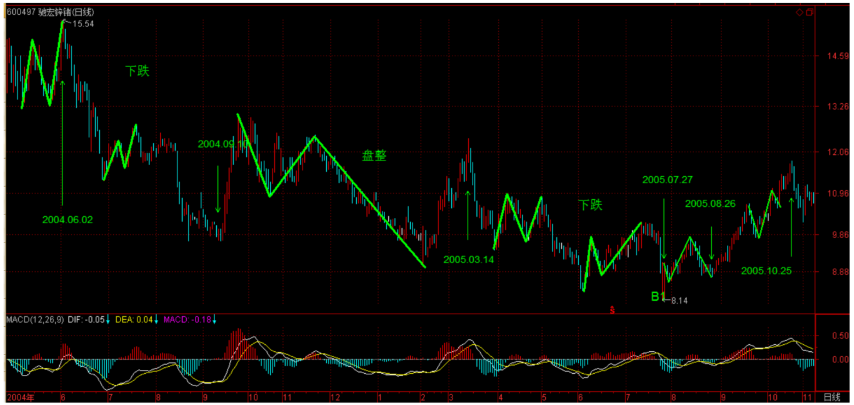Click the 盘整 consolidation annotation text
Viewport: 854px width, 405px height.
374,156
